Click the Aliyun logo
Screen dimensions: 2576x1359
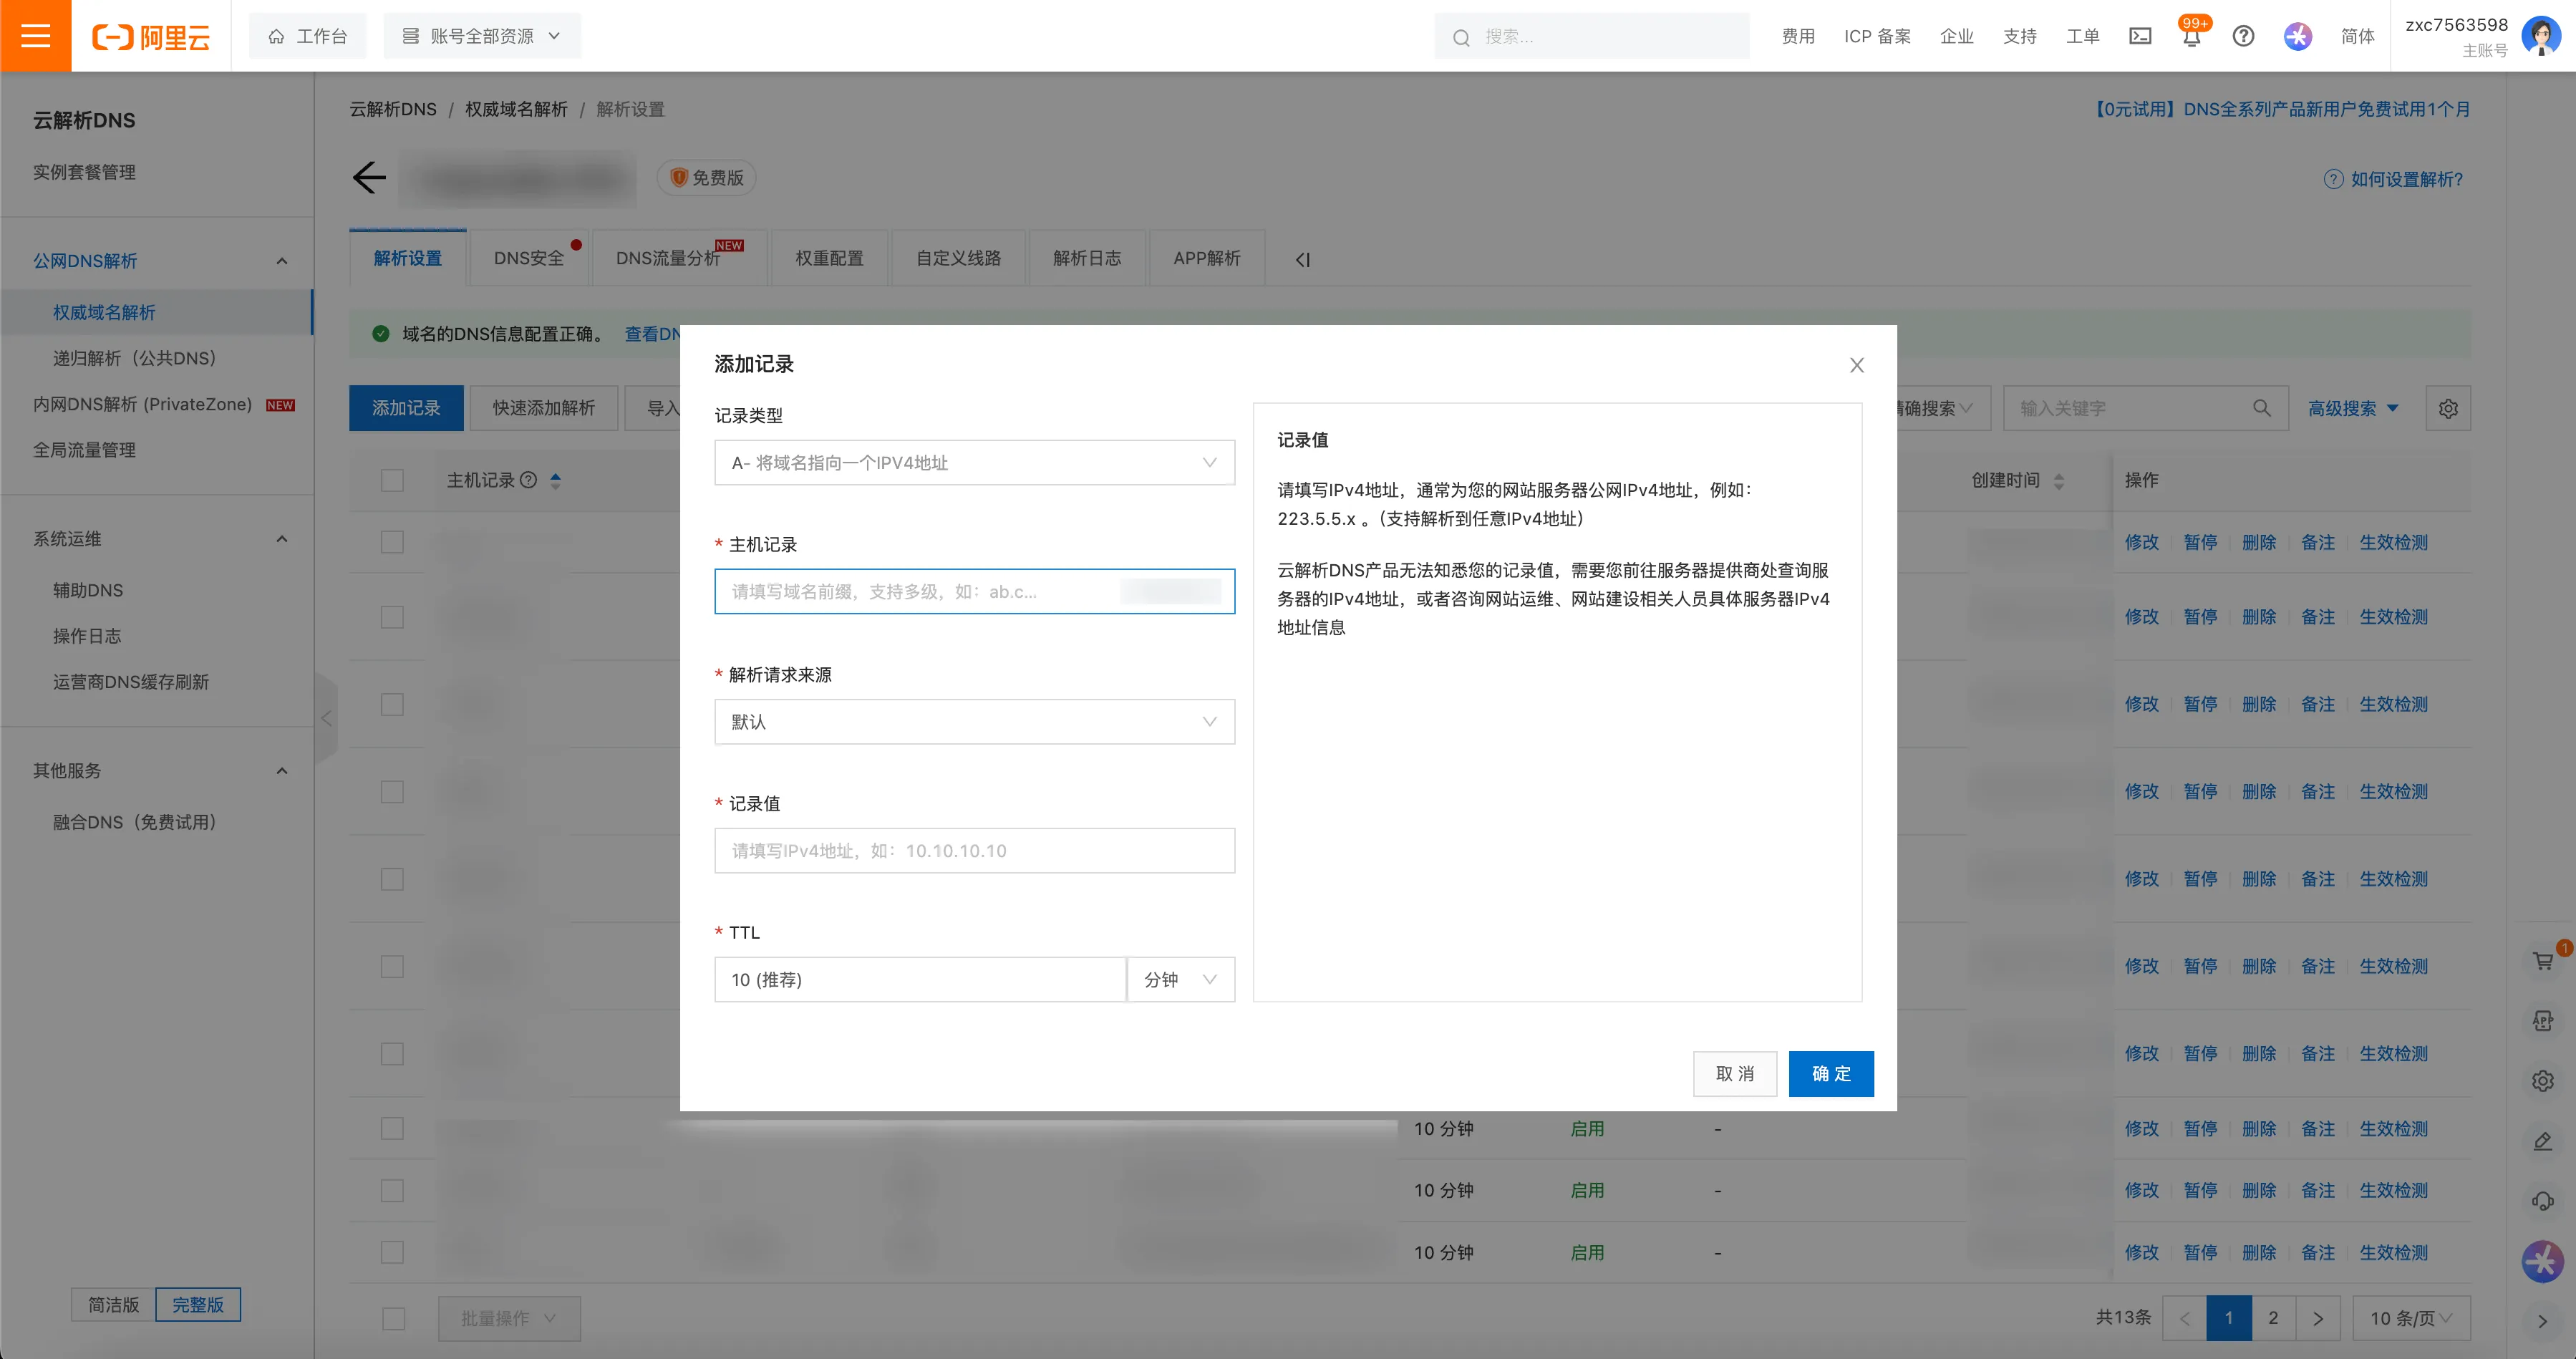coord(151,37)
